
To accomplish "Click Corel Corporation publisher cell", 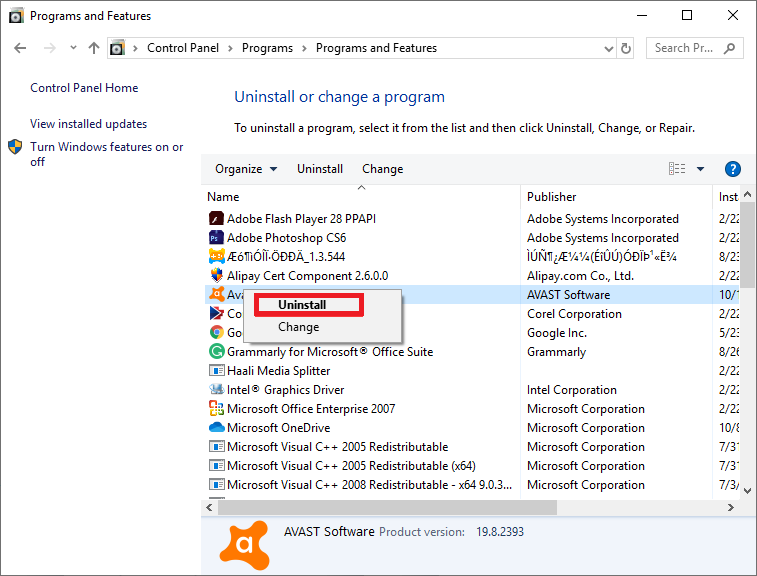I will click(574, 314).
